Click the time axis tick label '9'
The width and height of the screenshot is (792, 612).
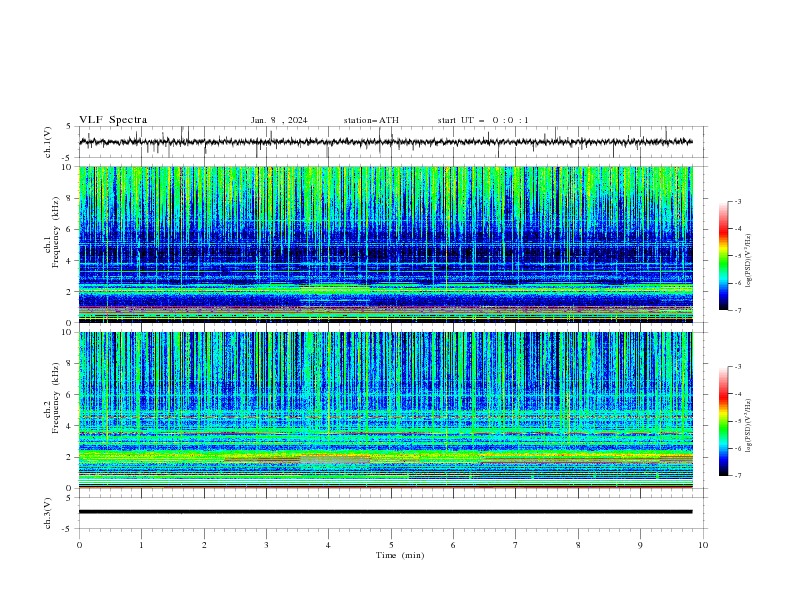tap(640, 545)
